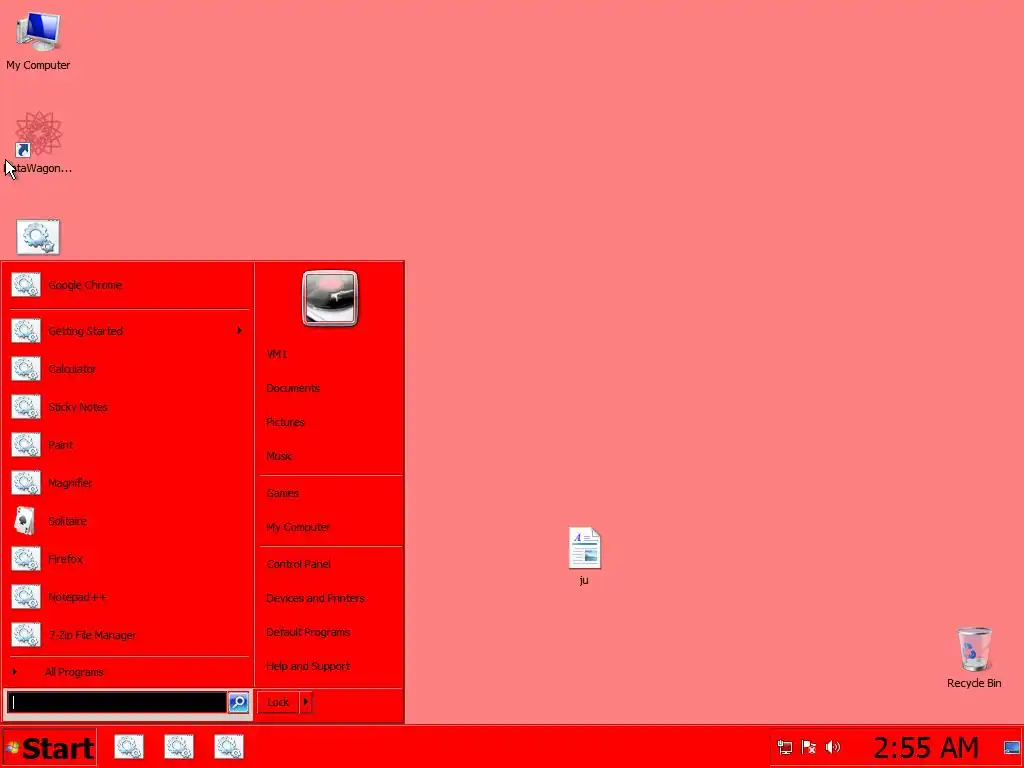Viewport: 1024px width, 768px height.
Task: Launch Calculator from Start menu
Action: [x=129, y=369]
